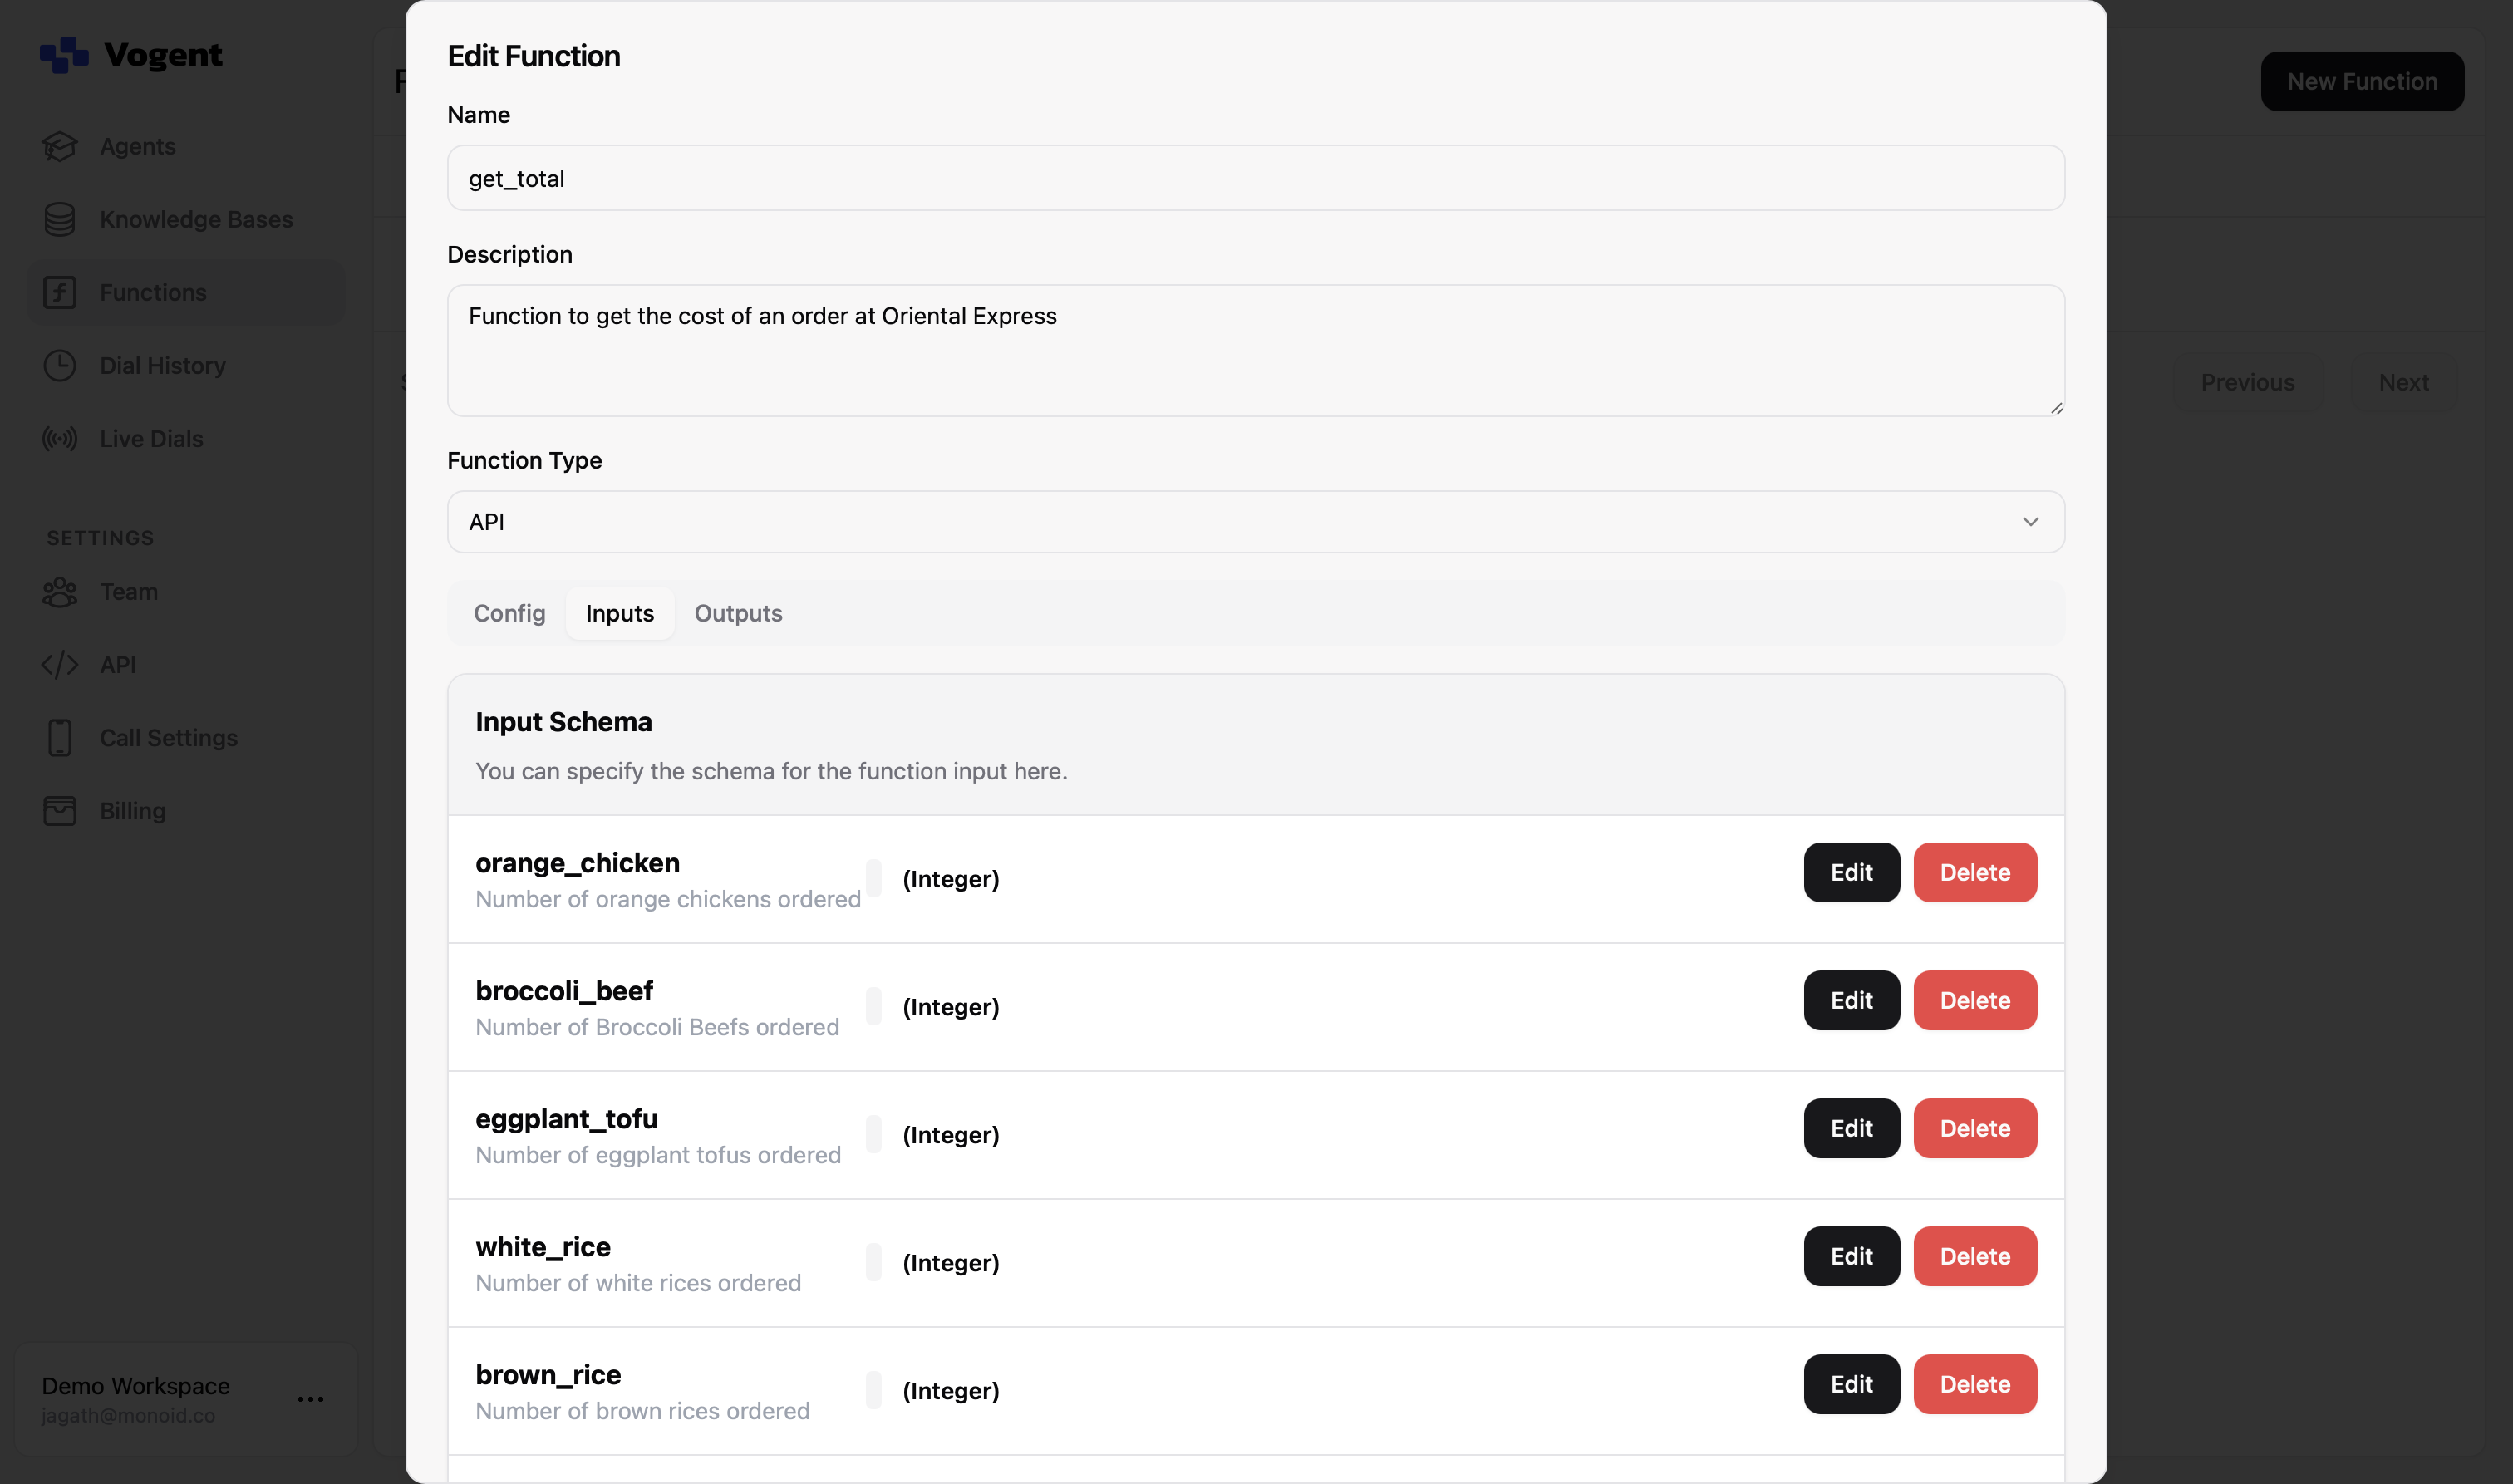Viewport: 2513px width, 1484px height.
Task: Click the Description text area
Action: [1255, 350]
